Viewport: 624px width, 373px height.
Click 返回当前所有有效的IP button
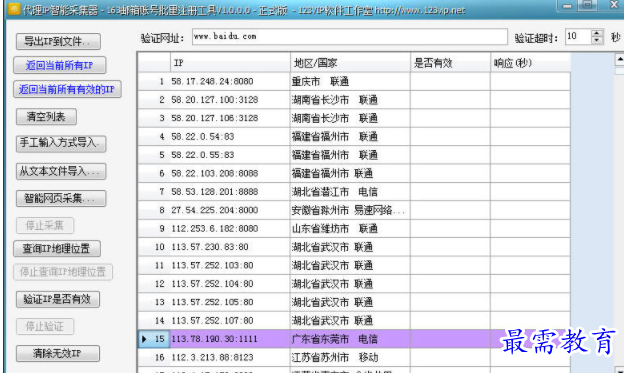pyautogui.click(x=67, y=89)
